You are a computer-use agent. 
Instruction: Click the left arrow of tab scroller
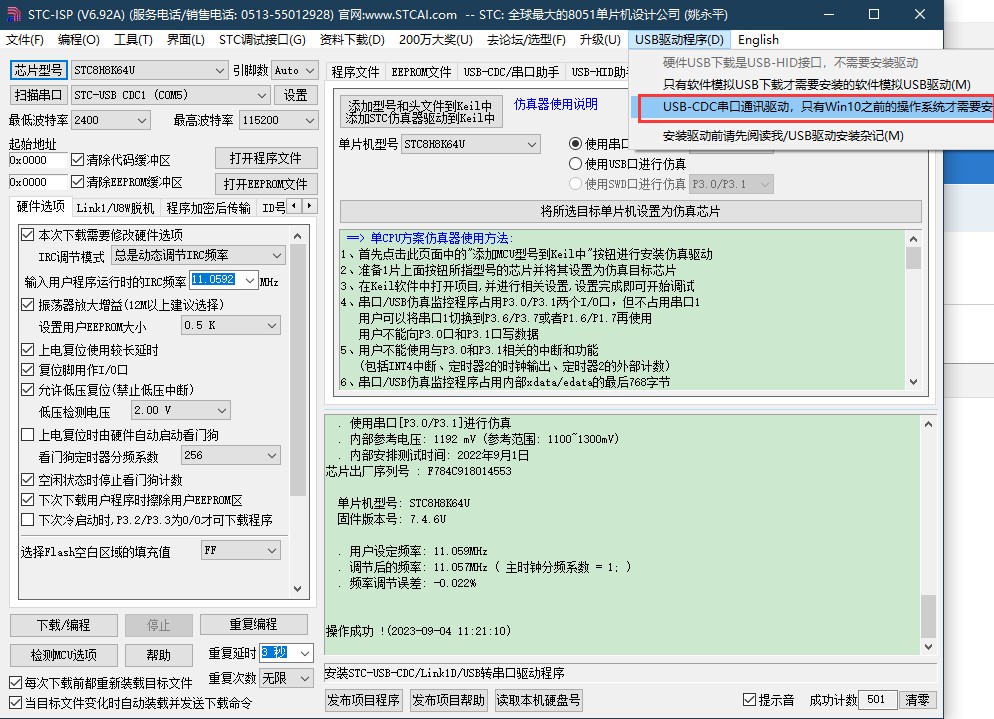(x=294, y=206)
